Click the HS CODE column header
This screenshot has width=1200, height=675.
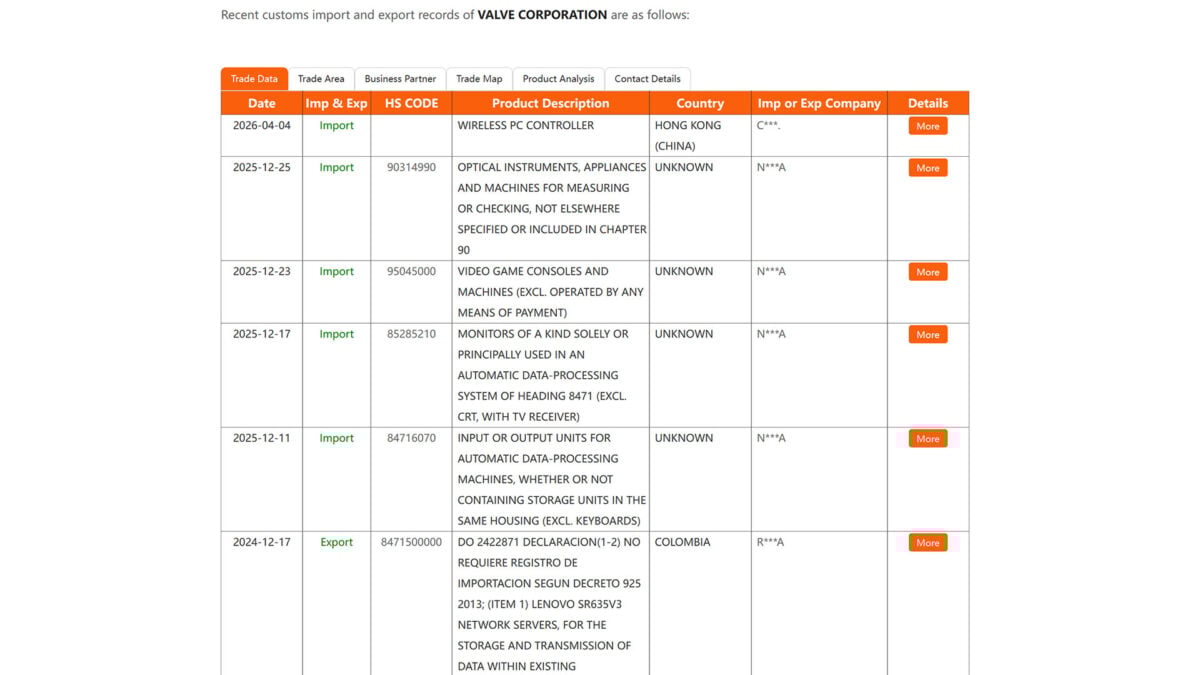click(410, 103)
